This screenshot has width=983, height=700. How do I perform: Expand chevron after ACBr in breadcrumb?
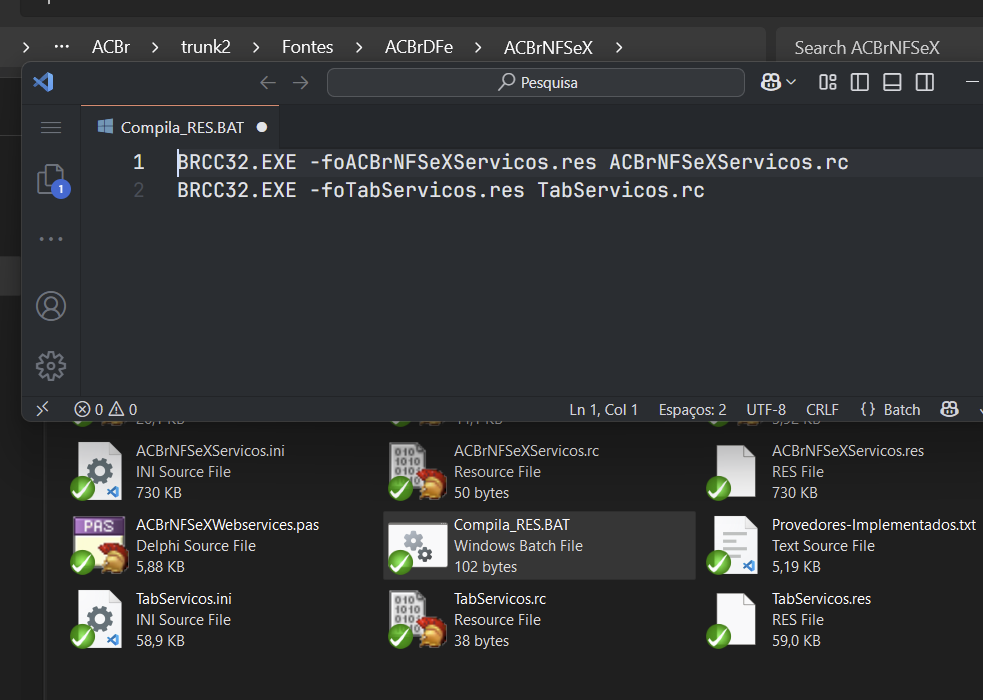tap(155, 48)
